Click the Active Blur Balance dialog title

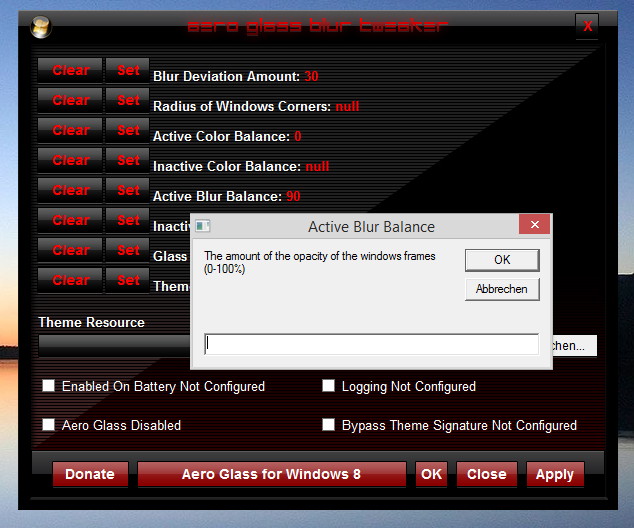click(372, 227)
